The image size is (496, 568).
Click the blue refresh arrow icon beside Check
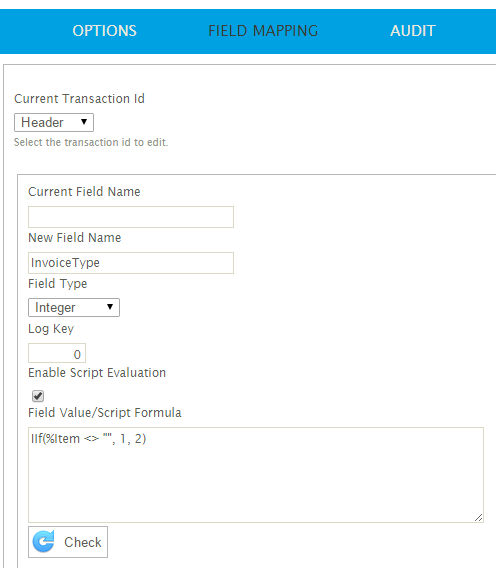pyautogui.click(x=43, y=542)
